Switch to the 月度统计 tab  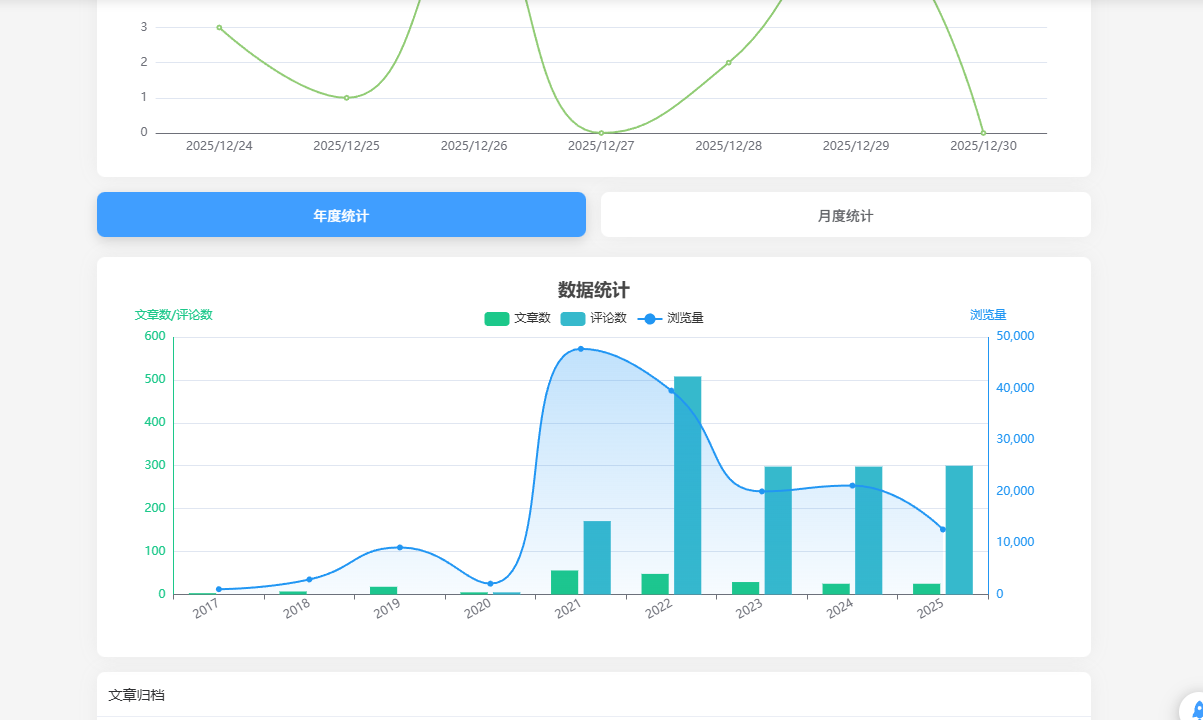845,214
